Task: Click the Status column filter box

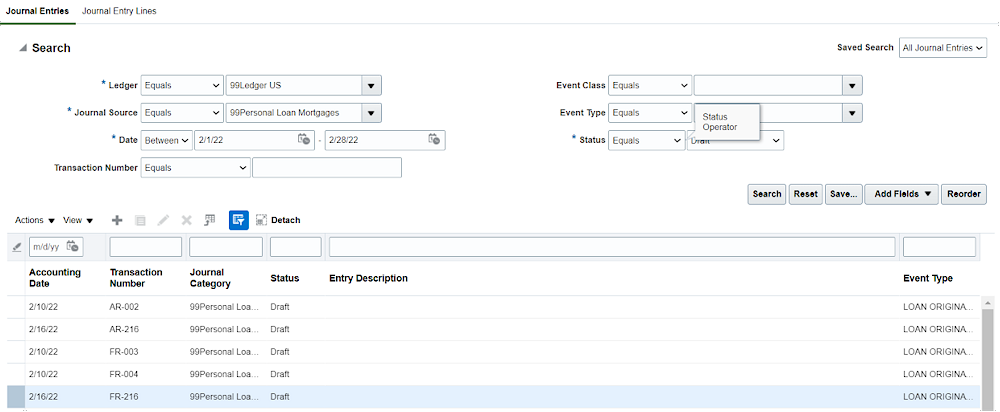Action: click(295, 247)
